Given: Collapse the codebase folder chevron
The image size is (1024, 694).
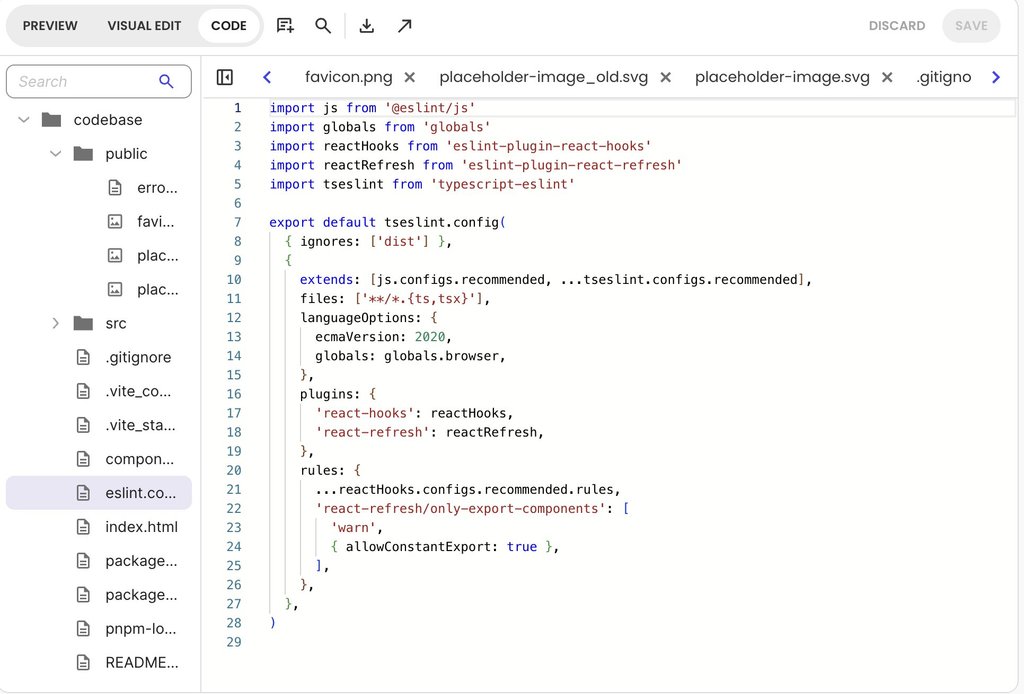Looking at the screenshot, I should 24,119.
